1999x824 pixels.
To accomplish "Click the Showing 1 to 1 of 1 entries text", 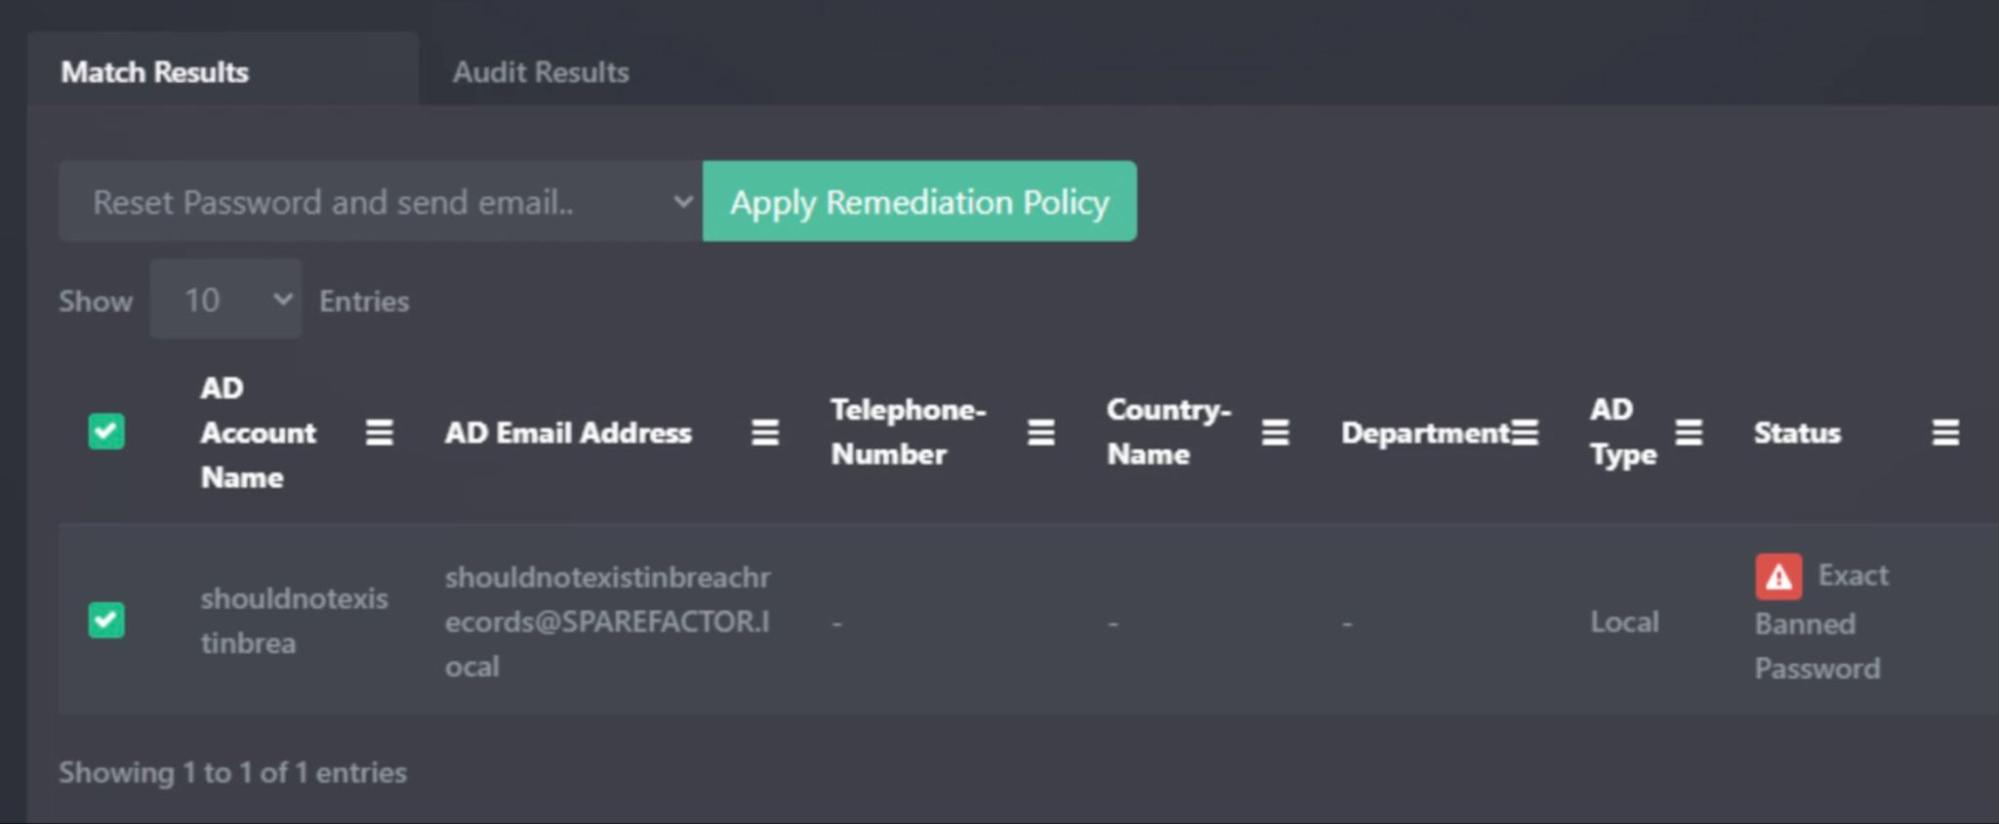I will (x=232, y=772).
